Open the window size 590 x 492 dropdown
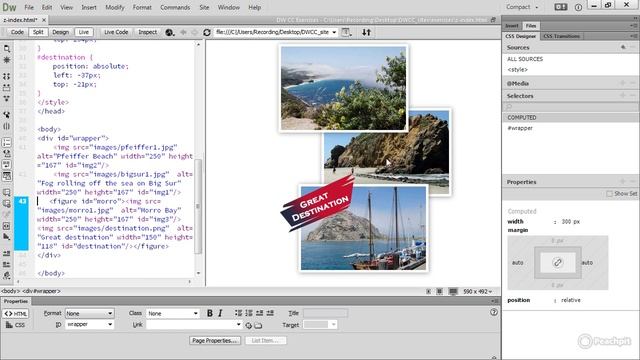640x360 pixels. point(478,291)
